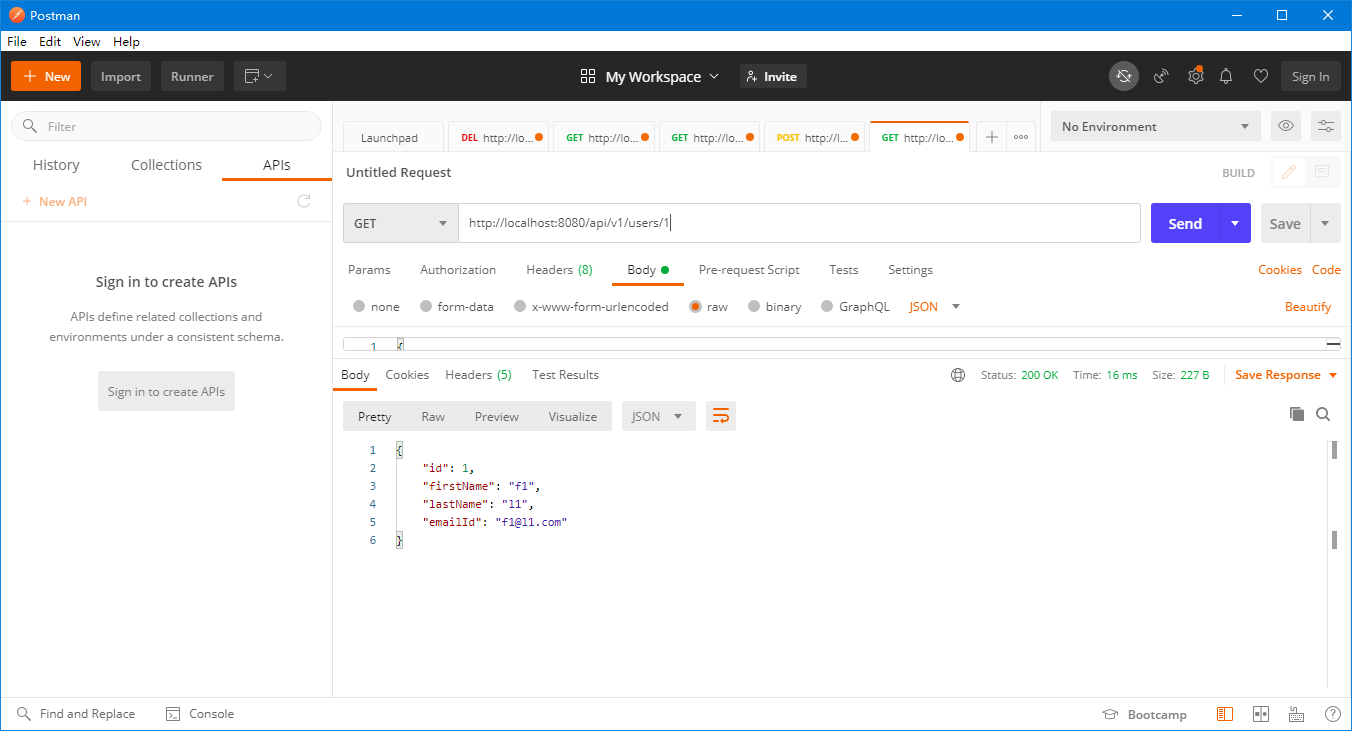The width and height of the screenshot is (1352, 731).
Task: Click the Invite button
Action: 773,76
